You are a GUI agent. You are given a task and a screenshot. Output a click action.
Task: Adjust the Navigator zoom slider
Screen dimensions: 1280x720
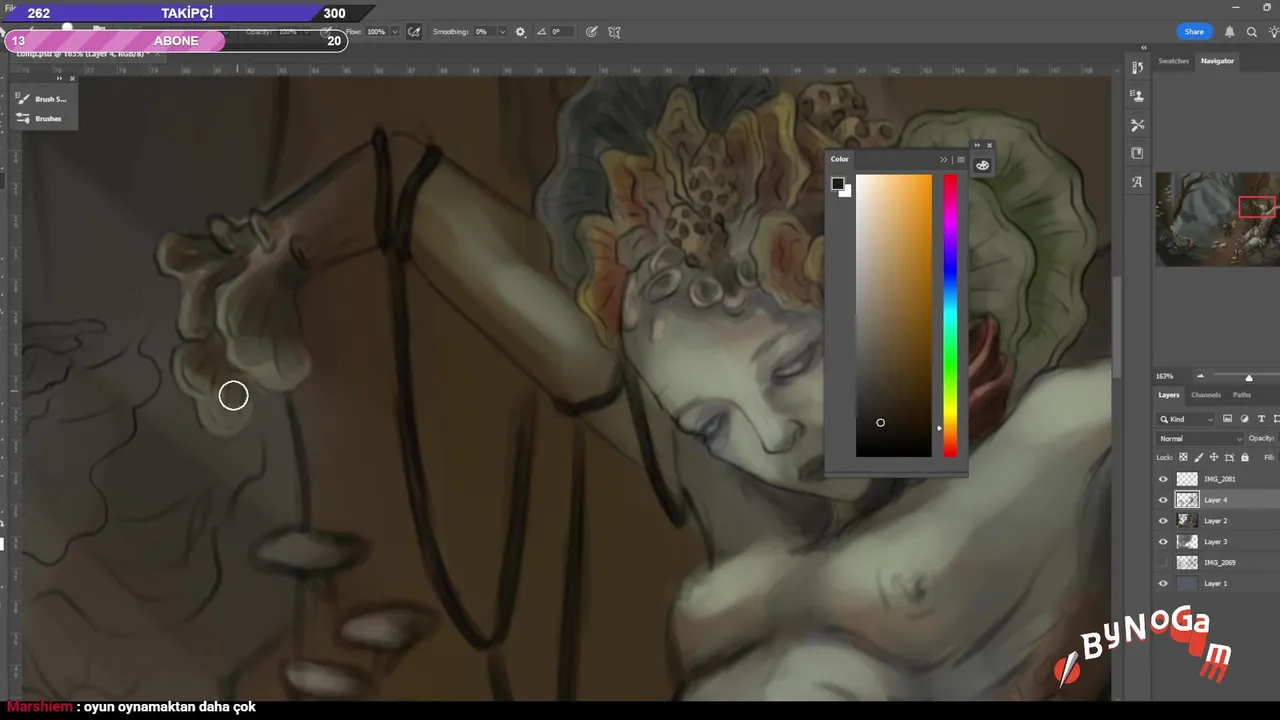pos(1248,376)
